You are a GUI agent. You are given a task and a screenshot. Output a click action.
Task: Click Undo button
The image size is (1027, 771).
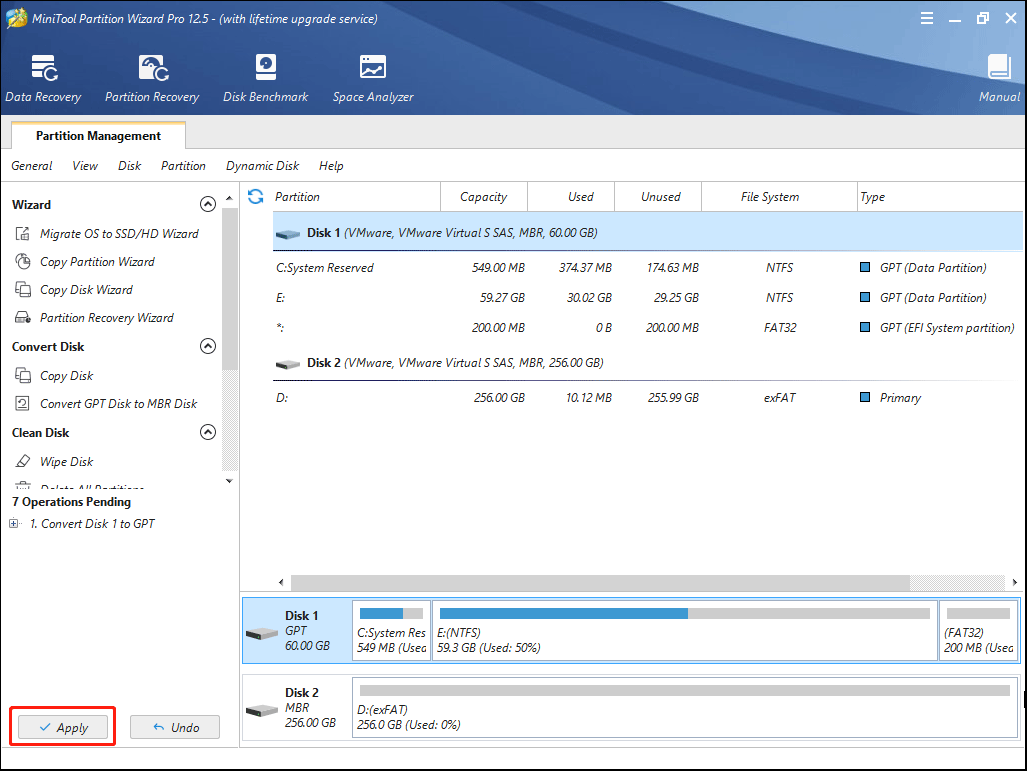coord(175,727)
